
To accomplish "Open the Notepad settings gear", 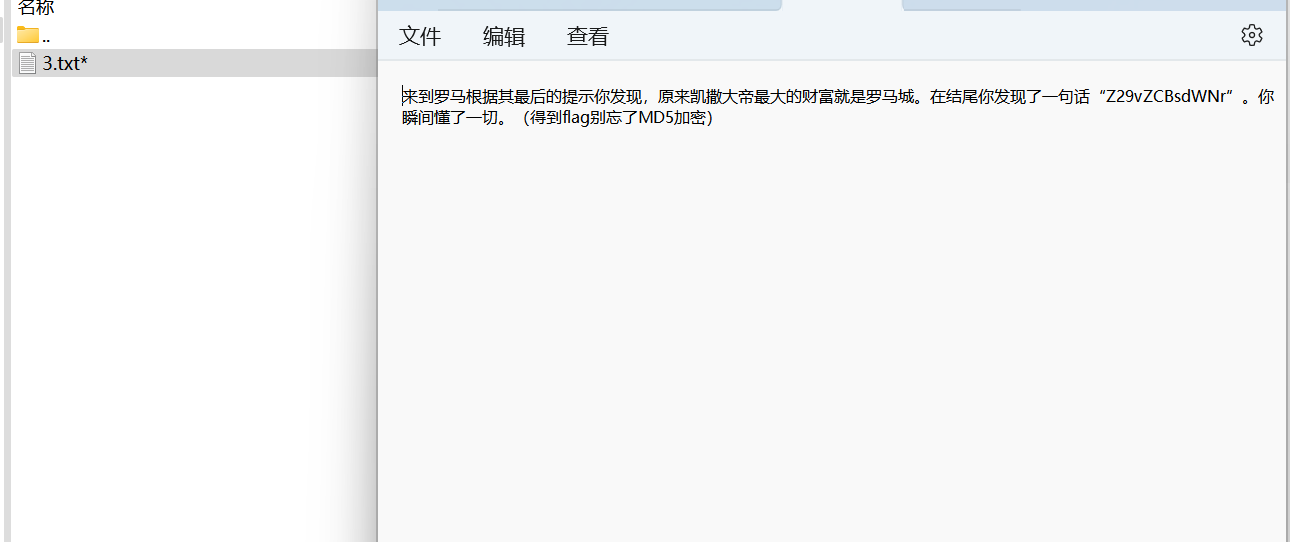I will pos(1251,36).
